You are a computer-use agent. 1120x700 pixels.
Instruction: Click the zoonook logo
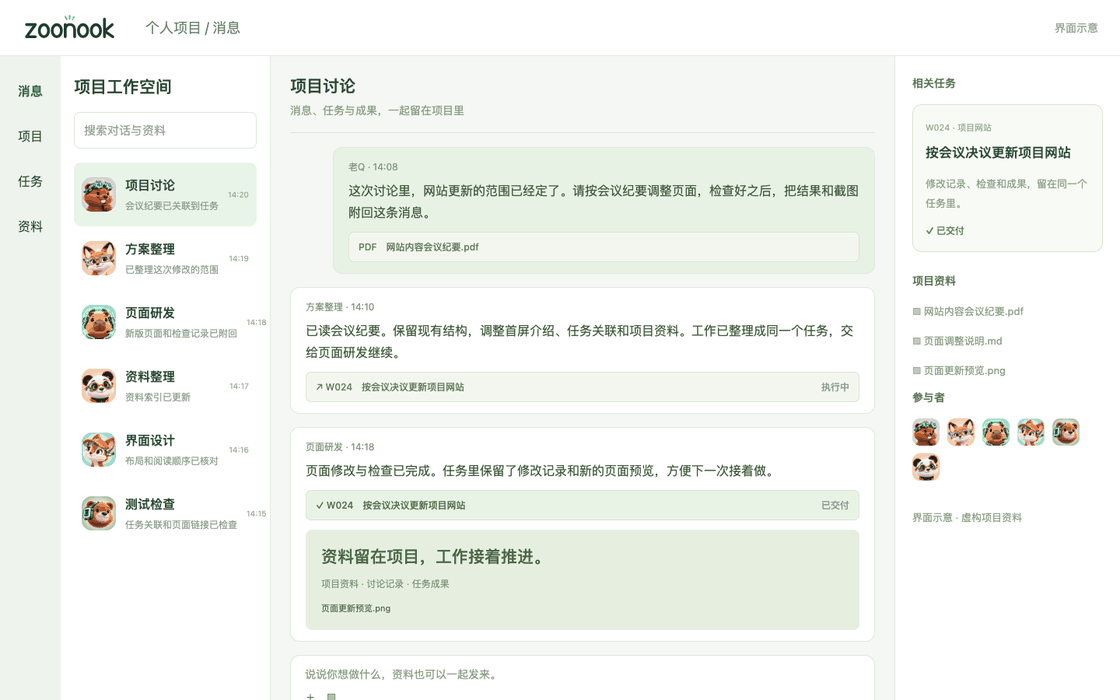point(69,27)
